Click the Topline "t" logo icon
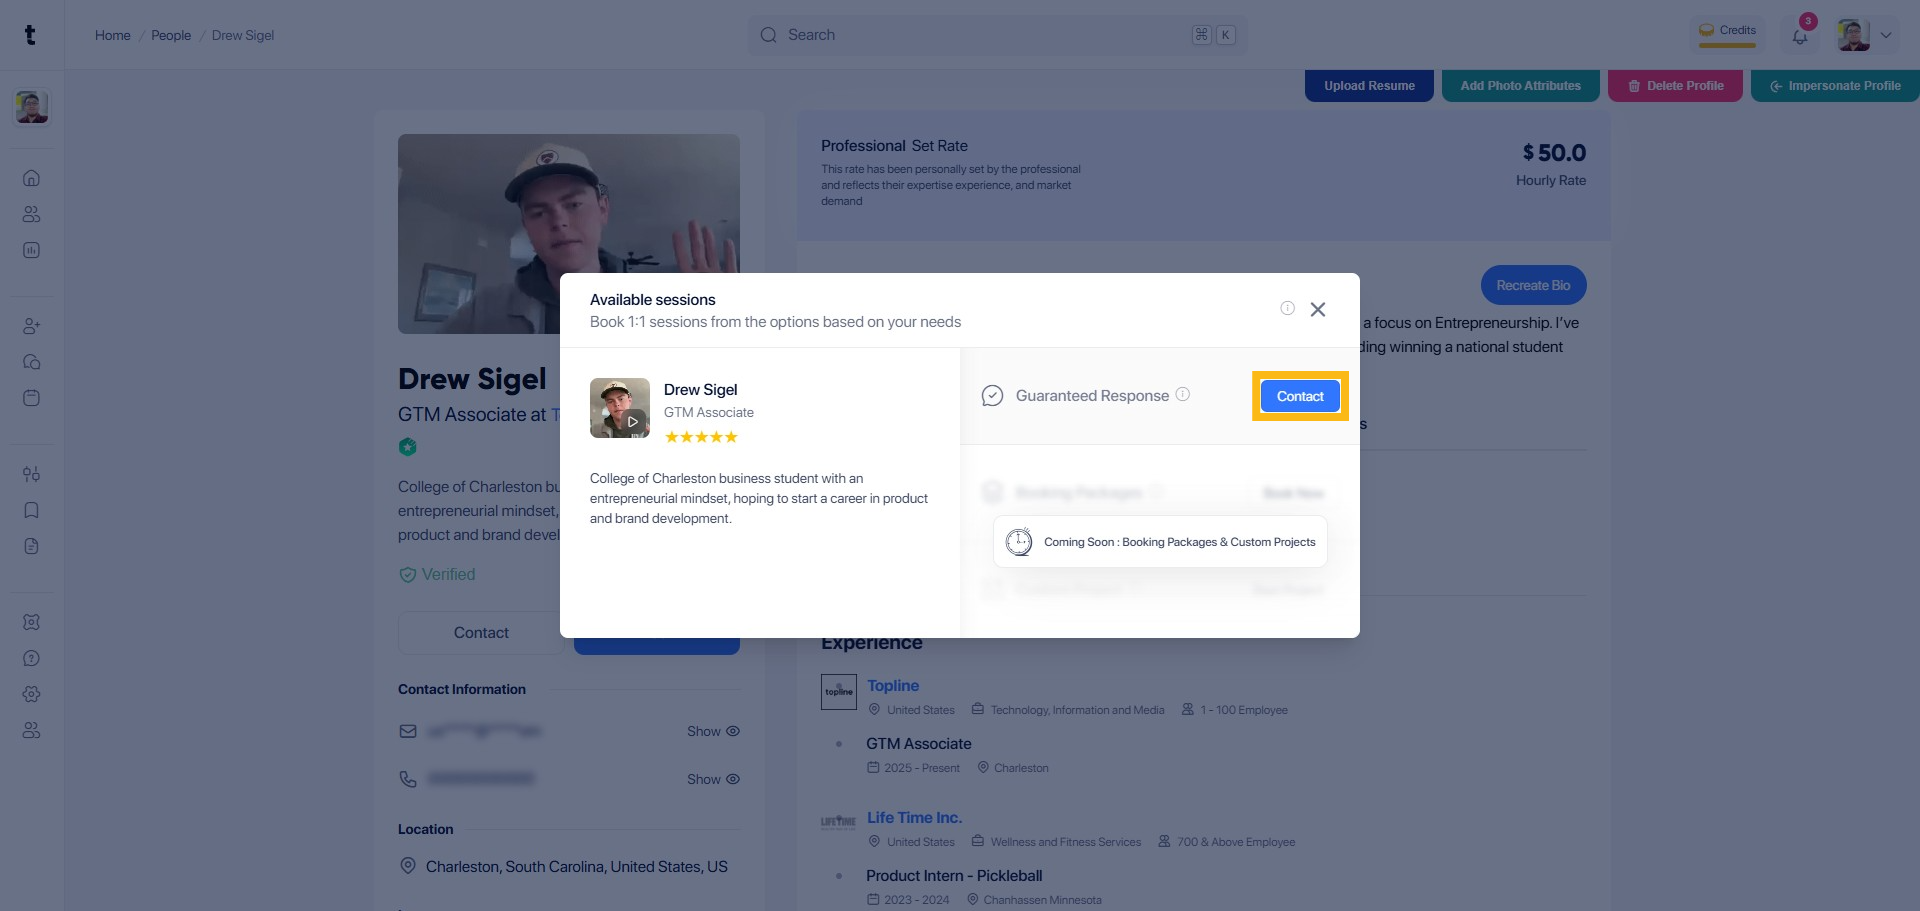 30,35
